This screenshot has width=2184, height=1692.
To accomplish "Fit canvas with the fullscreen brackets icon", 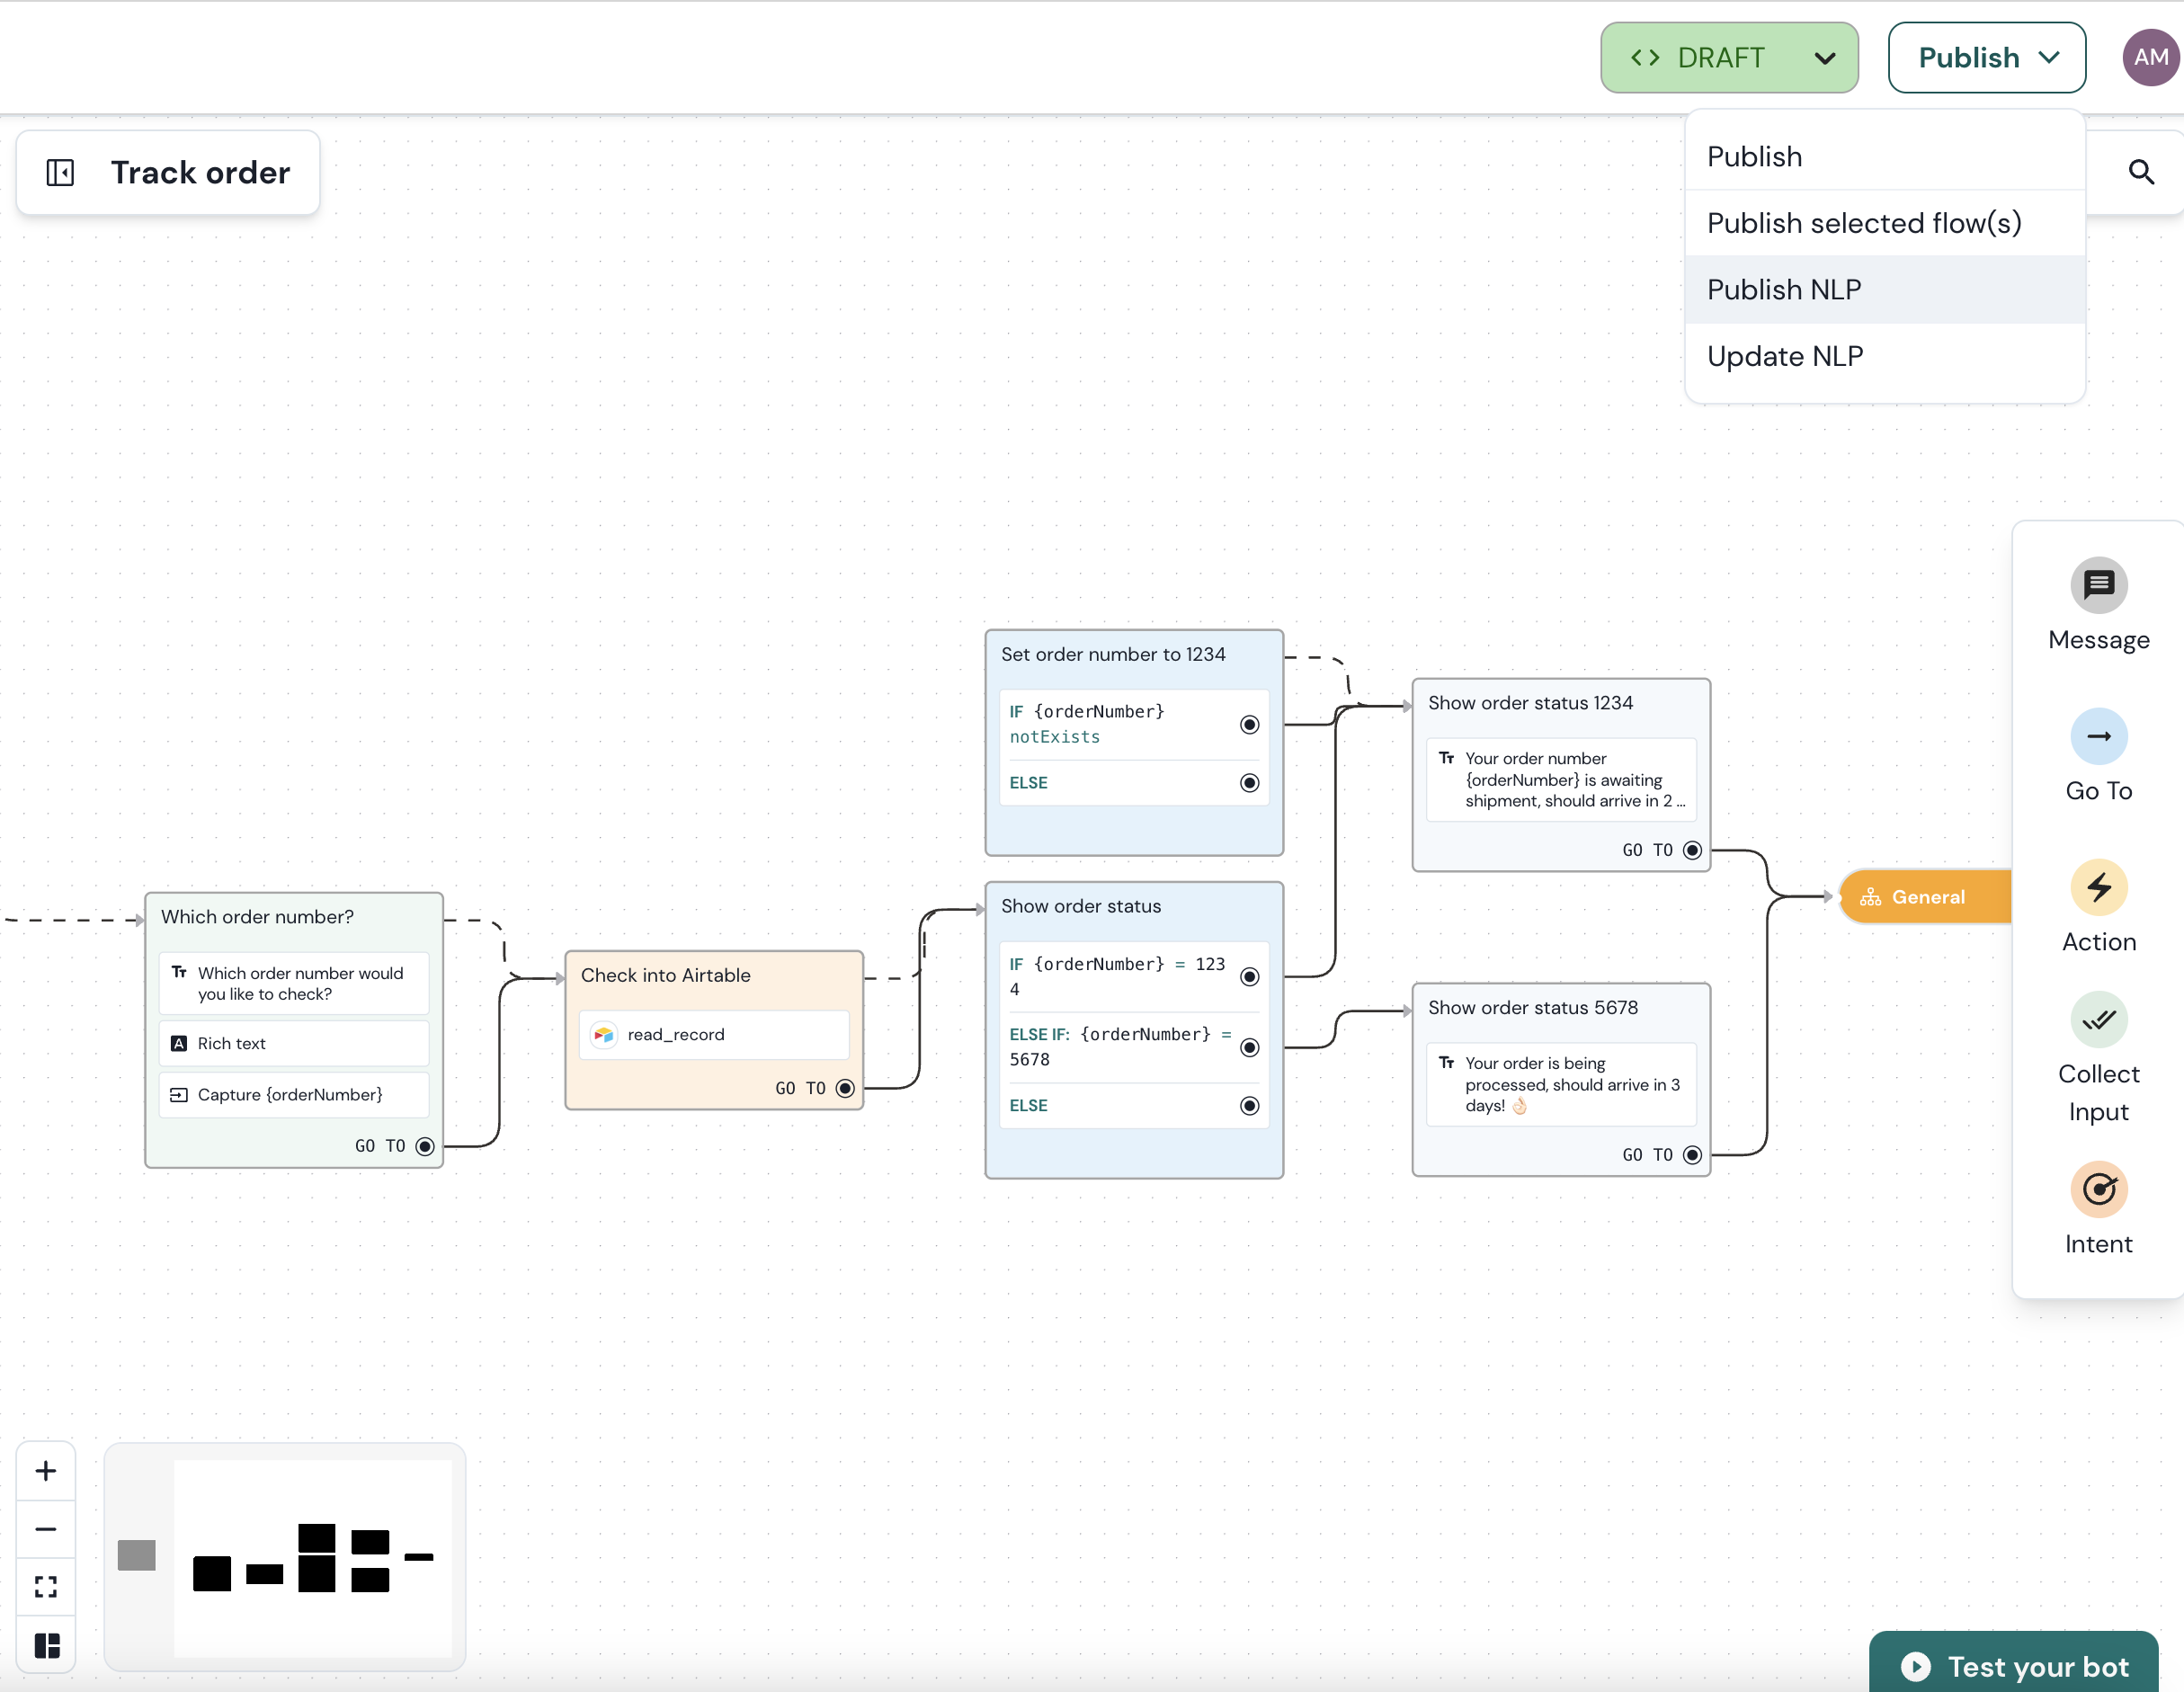I will (46, 1587).
